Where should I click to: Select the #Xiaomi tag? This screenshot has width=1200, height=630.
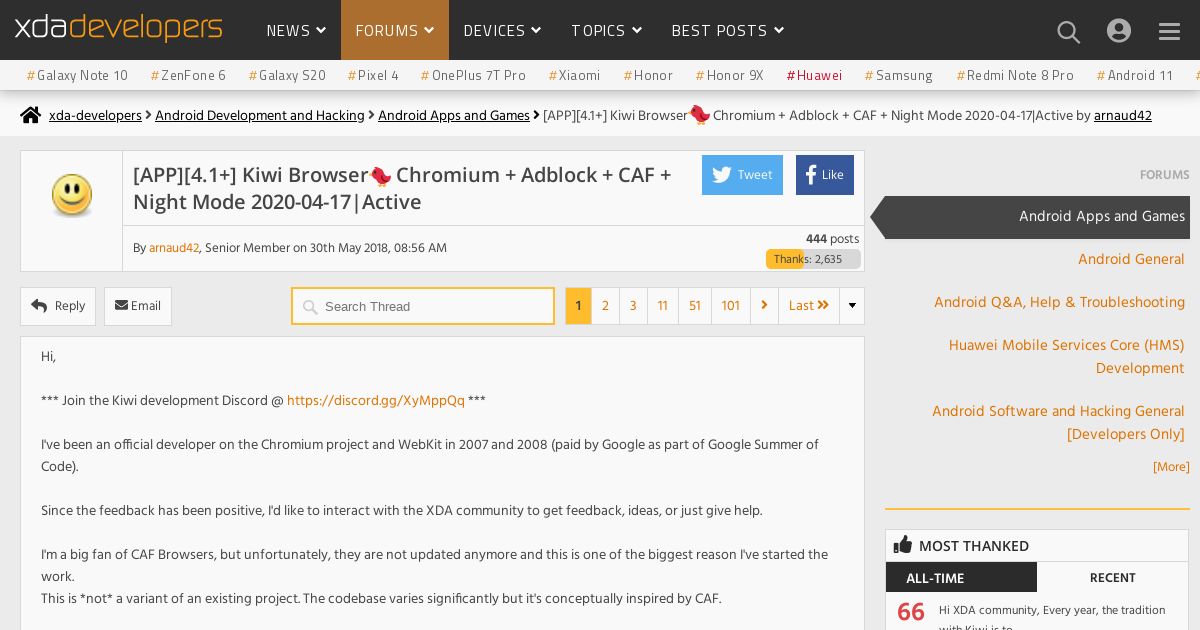tap(574, 75)
